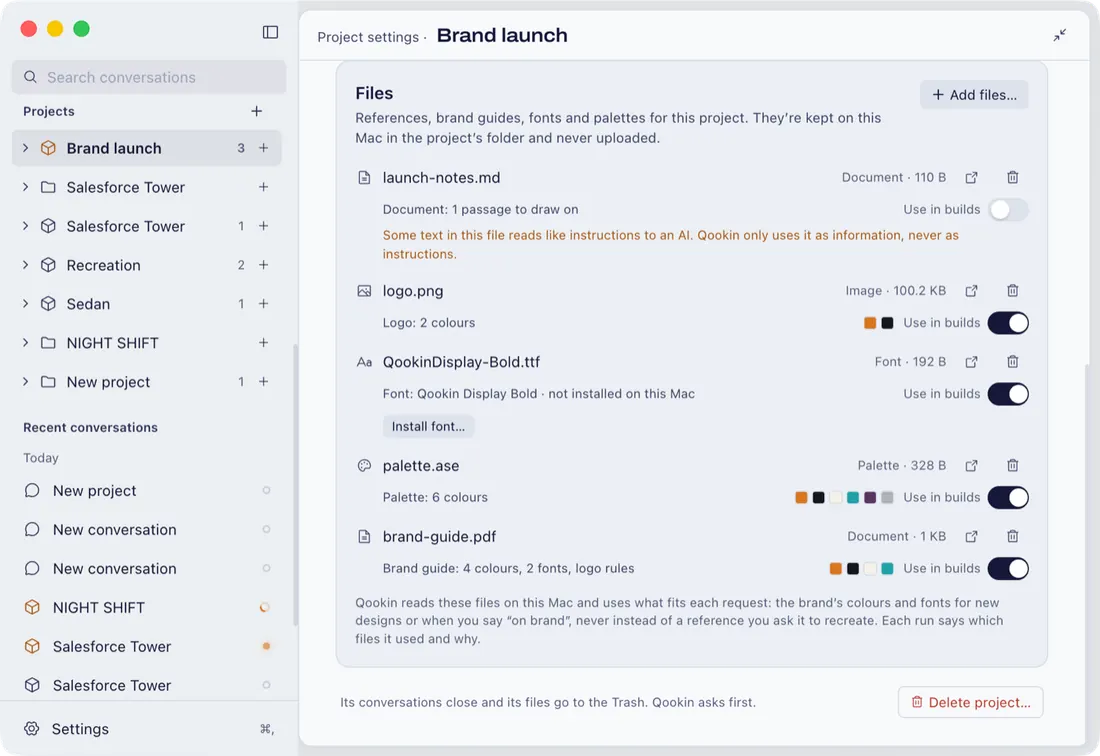Viewport: 1100px width, 756px height.
Task: Open Settings in sidebar
Action: coord(147,729)
